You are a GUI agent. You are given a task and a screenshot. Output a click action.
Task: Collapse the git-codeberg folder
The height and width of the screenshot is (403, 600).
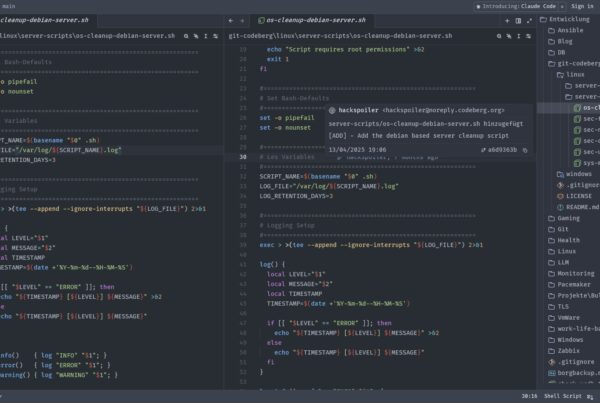578,64
